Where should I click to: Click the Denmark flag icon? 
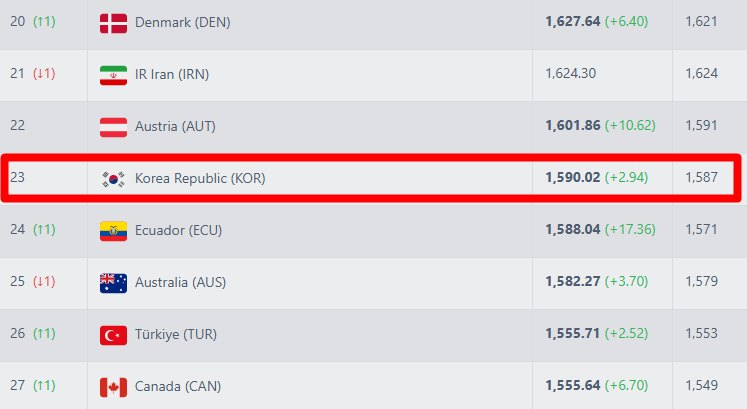tap(113, 22)
